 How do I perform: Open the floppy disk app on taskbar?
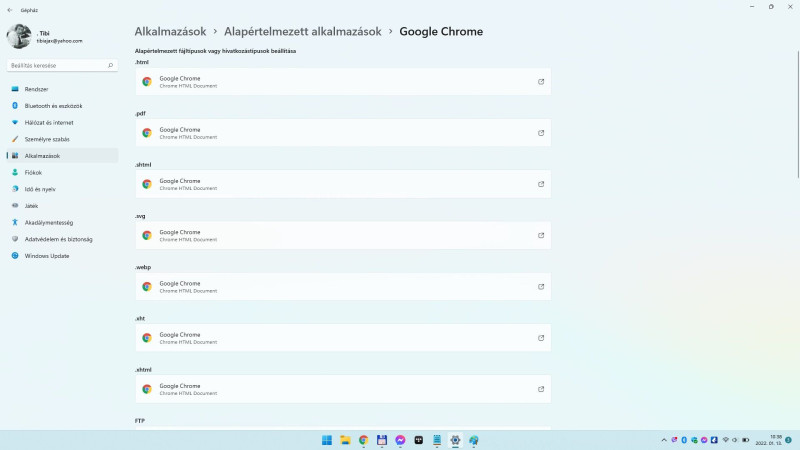pos(382,440)
